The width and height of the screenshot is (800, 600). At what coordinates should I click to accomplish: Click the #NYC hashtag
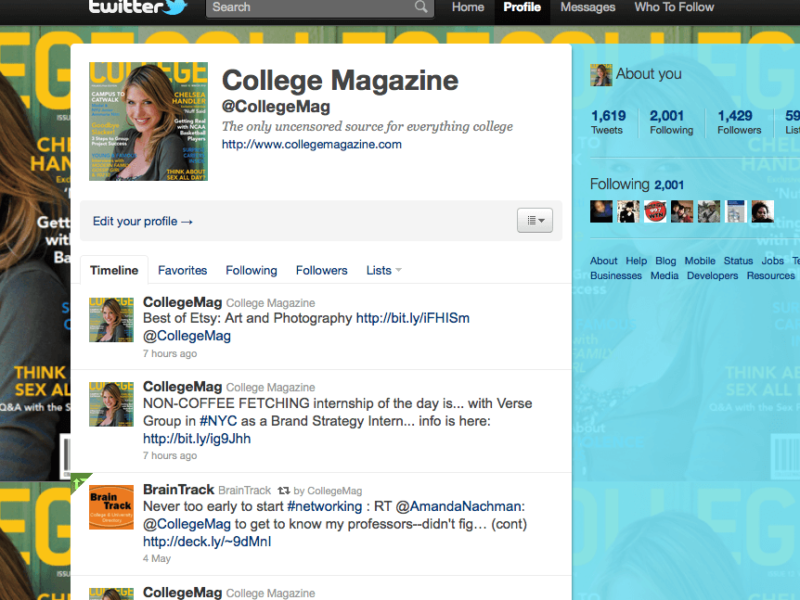pyautogui.click(x=218, y=421)
